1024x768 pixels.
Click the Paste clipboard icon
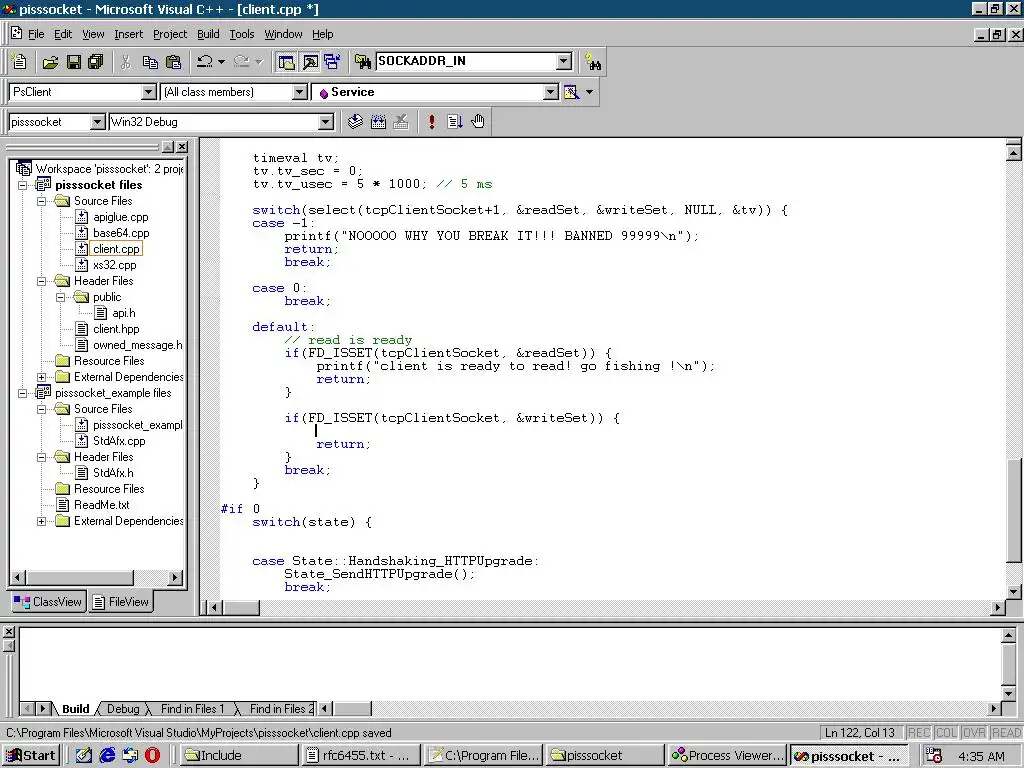pyautogui.click(x=174, y=62)
